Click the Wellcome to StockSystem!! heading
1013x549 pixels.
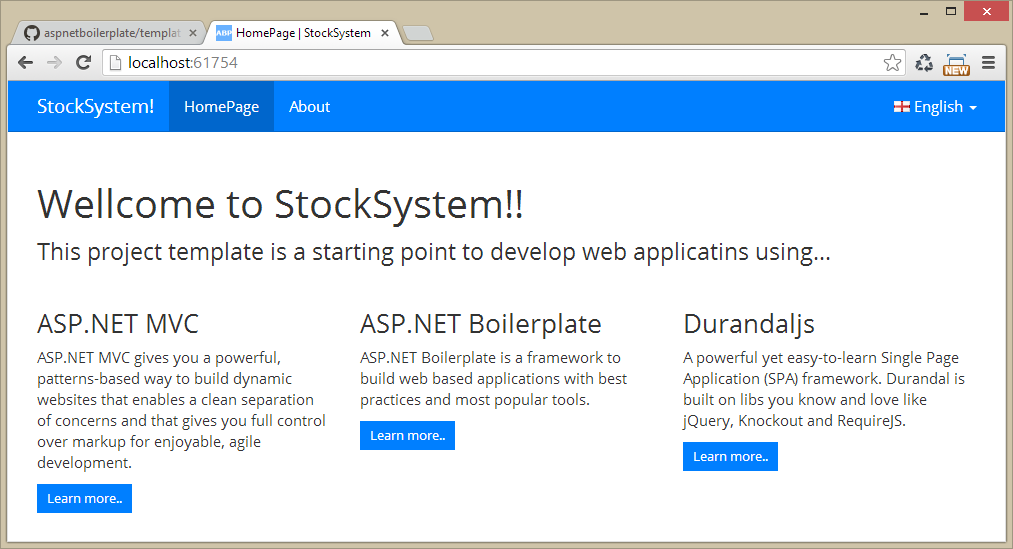pos(280,205)
